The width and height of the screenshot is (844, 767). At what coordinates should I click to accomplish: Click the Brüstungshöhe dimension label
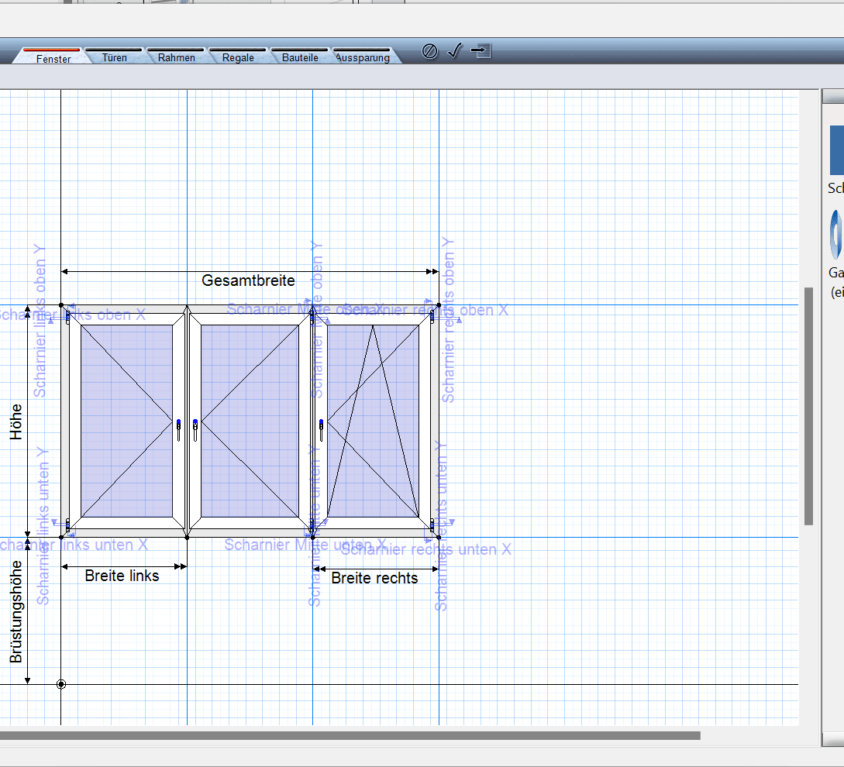(x=16, y=612)
